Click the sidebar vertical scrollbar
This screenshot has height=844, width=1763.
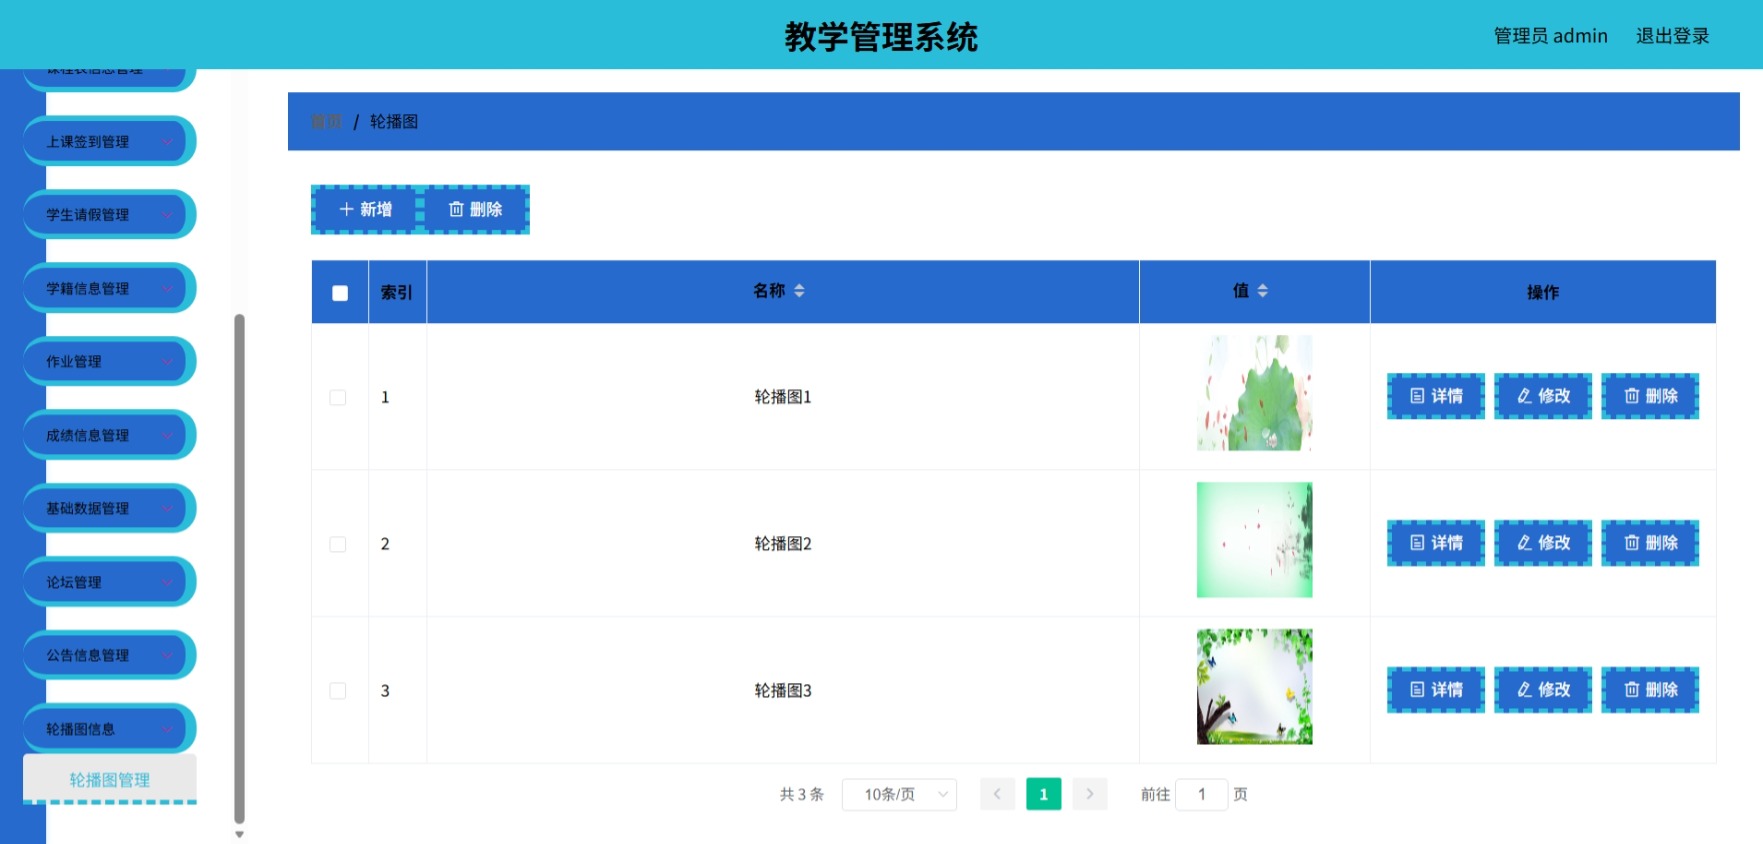[x=239, y=568]
